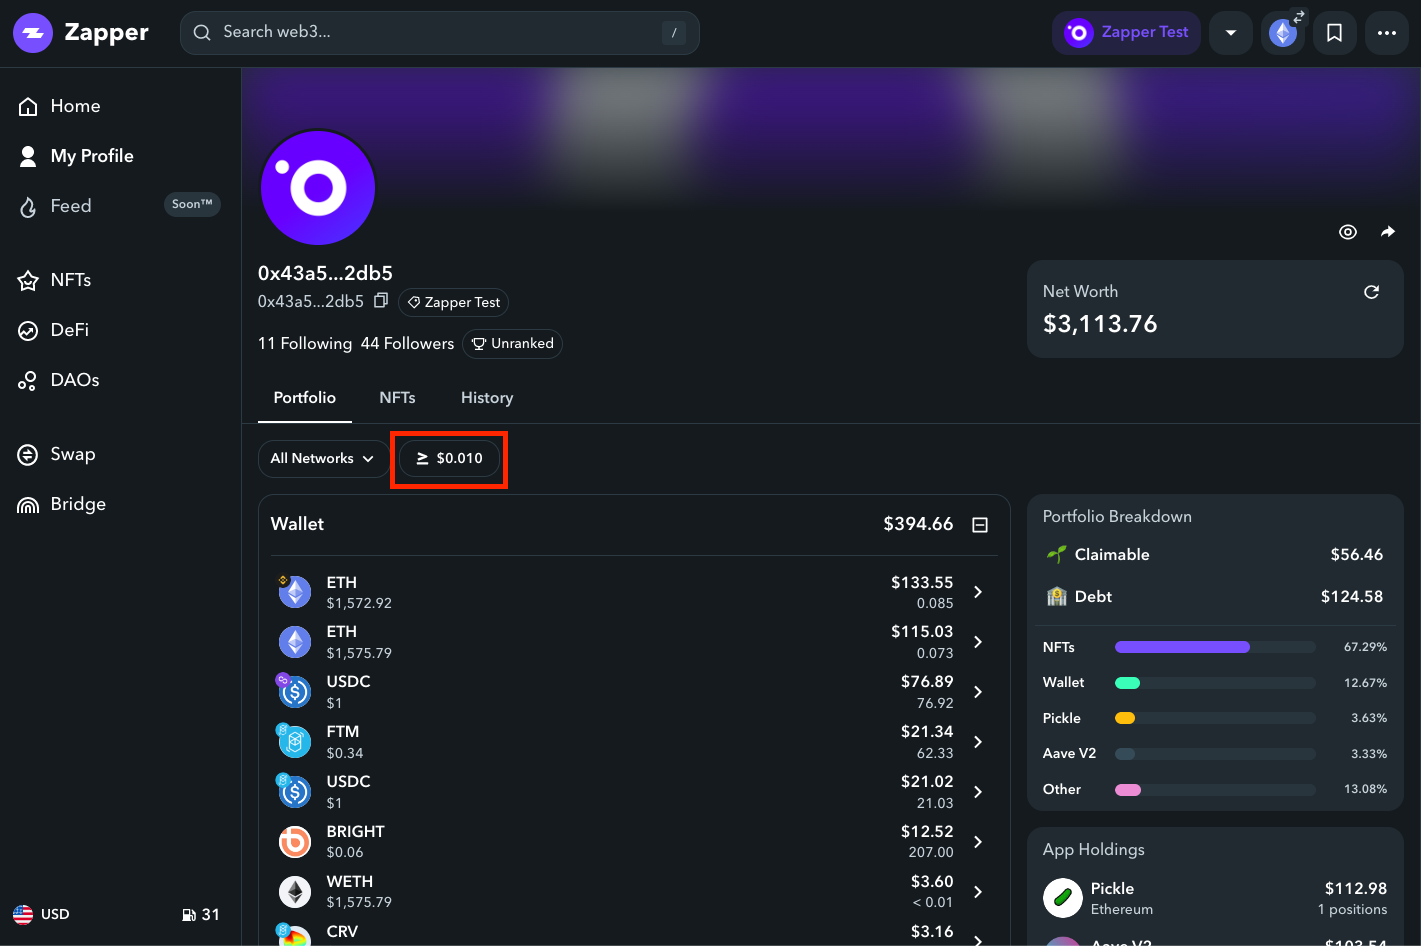This screenshot has width=1421, height=946.
Task: View the 44 Followers list
Action: click(407, 343)
